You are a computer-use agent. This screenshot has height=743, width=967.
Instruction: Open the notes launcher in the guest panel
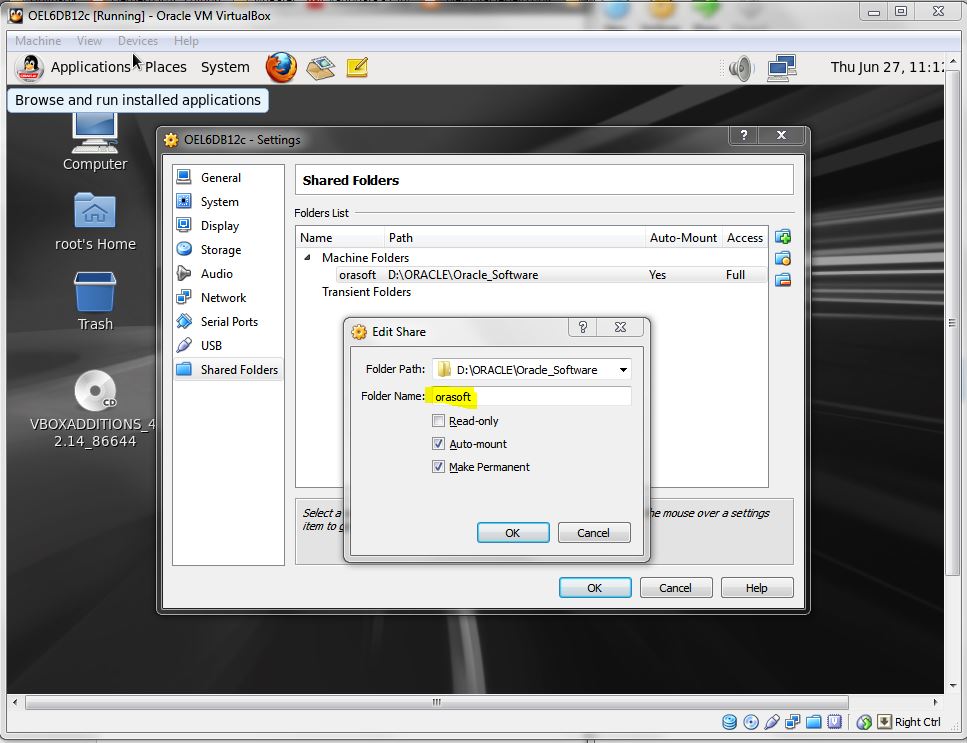tap(357, 67)
